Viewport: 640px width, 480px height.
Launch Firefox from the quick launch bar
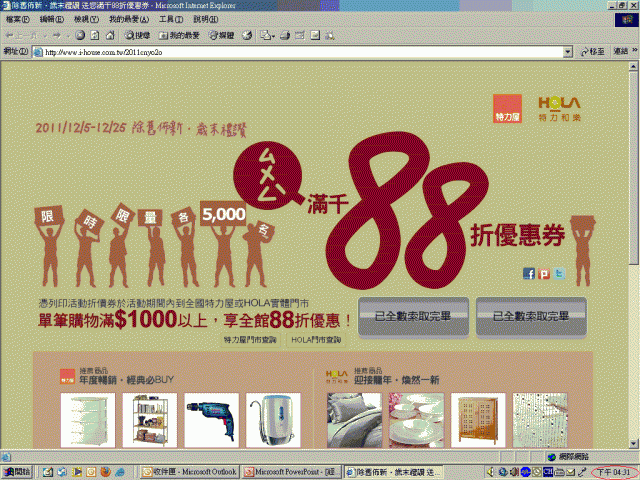(x=105, y=472)
